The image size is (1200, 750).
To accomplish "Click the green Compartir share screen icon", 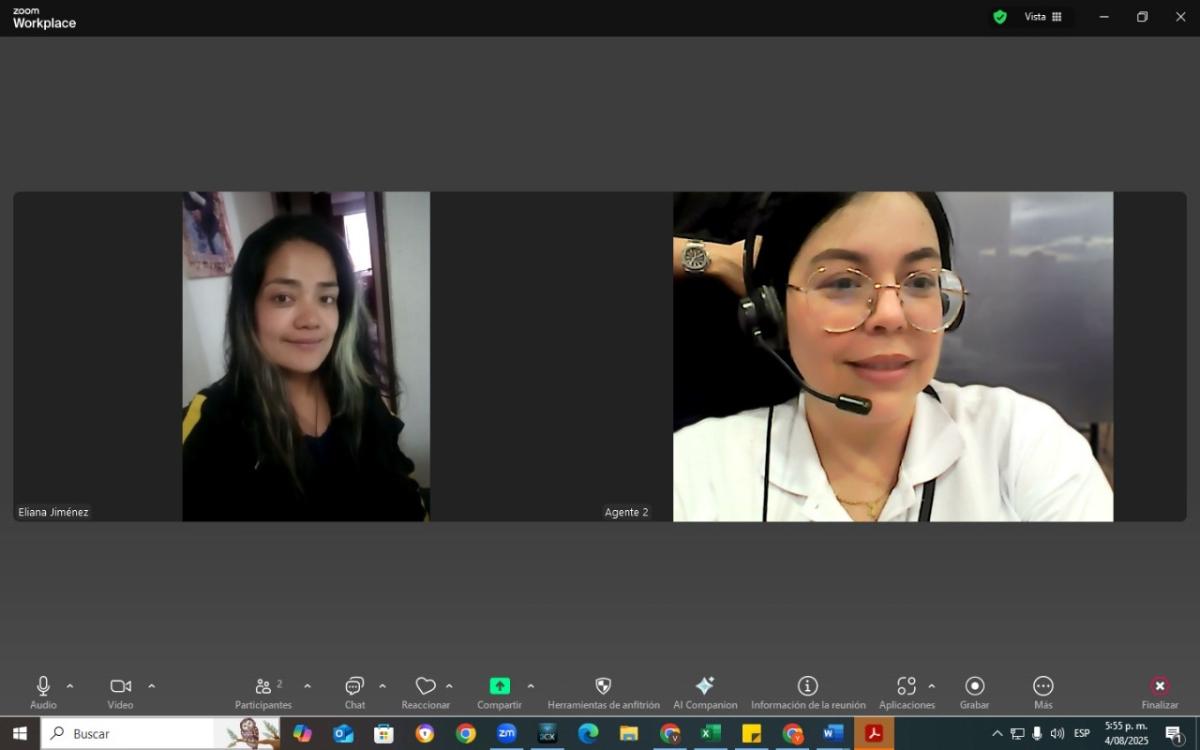I will point(499,686).
